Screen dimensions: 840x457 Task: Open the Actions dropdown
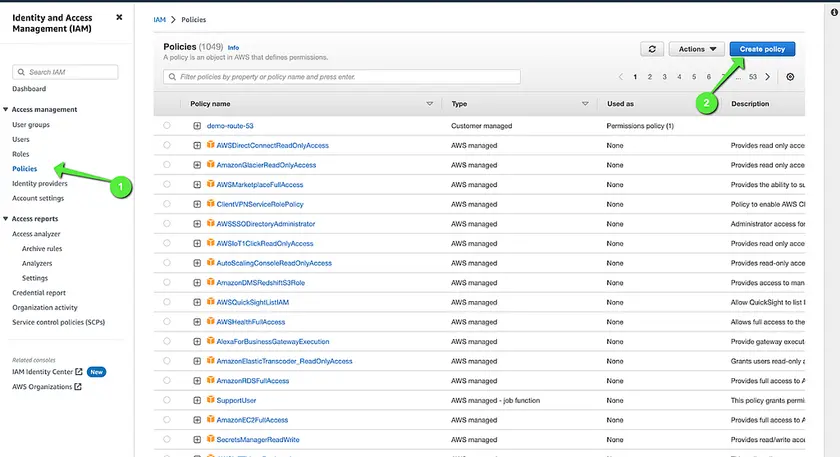click(696, 49)
